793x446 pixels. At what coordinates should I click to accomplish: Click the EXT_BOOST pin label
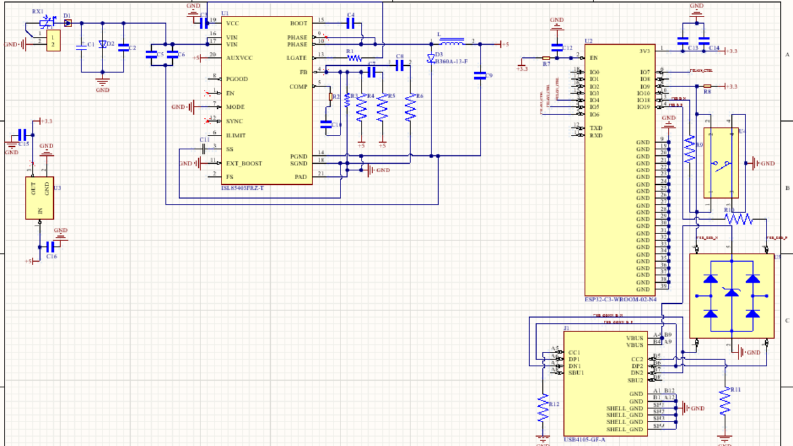click(244, 164)
